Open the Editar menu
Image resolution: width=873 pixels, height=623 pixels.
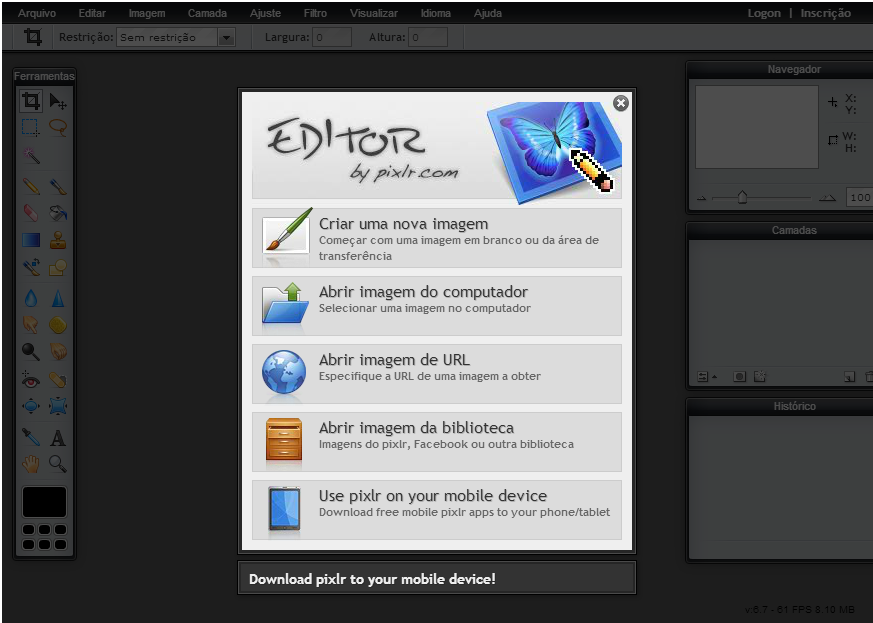pyautogui.click(x=92, y=13)
